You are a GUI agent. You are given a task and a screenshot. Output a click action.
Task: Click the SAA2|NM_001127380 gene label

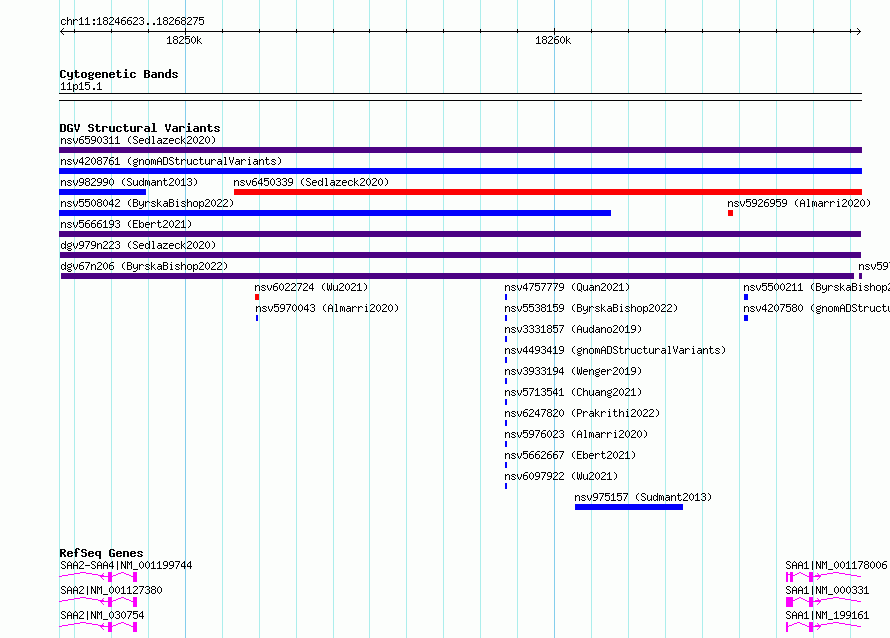point(111,590)
